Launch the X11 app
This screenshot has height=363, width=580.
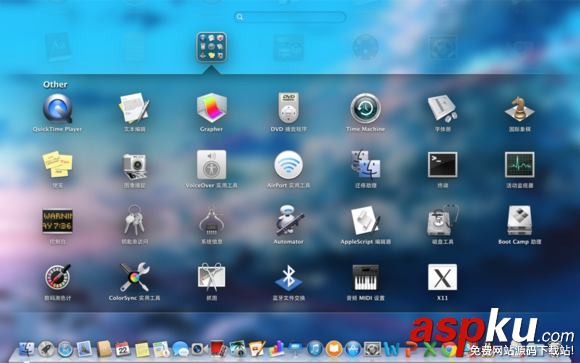tap(442, 277)
